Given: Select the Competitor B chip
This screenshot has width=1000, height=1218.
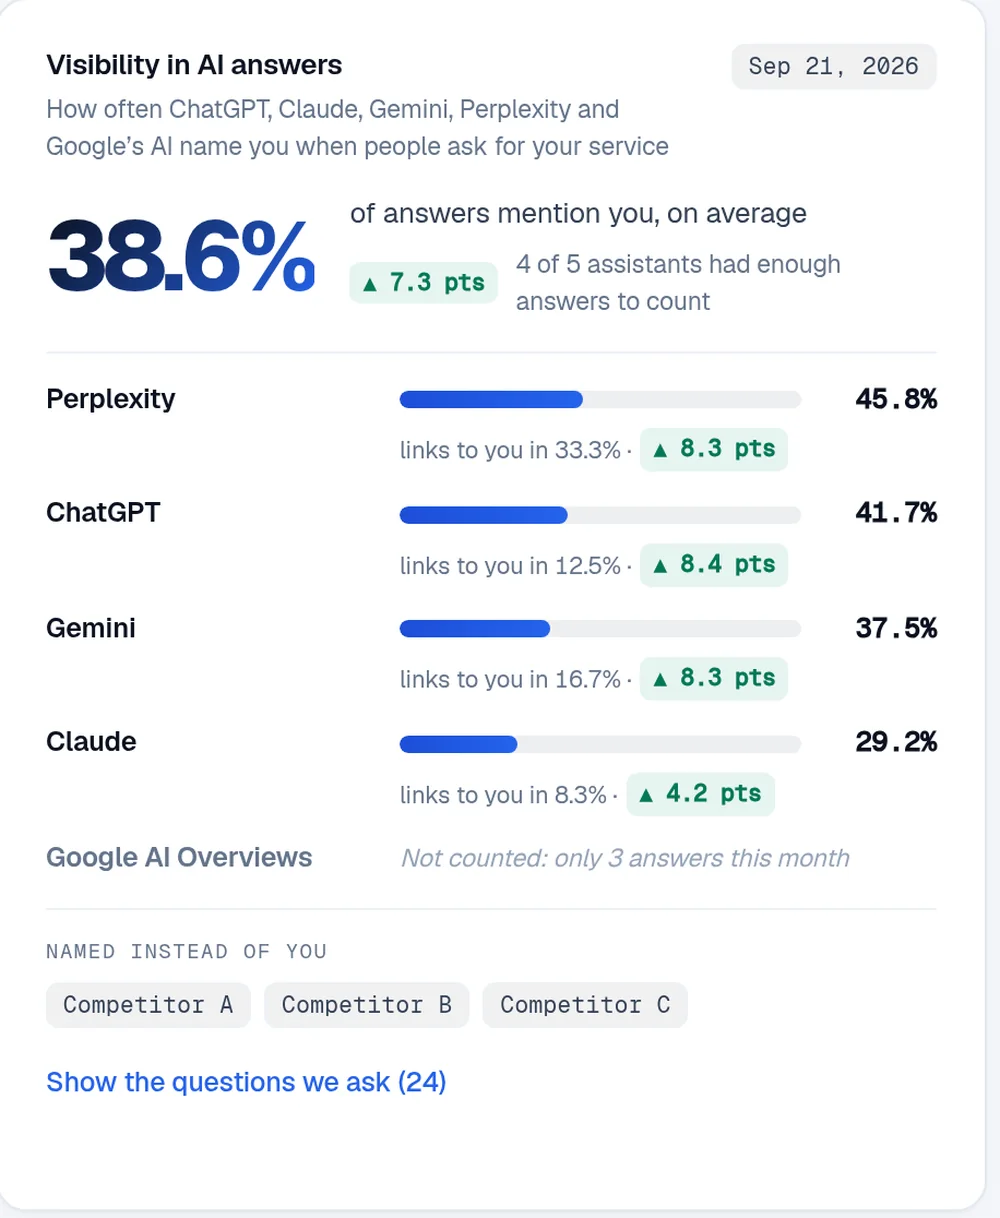Looking at the screenshot, I should (x=367, y=1005).
